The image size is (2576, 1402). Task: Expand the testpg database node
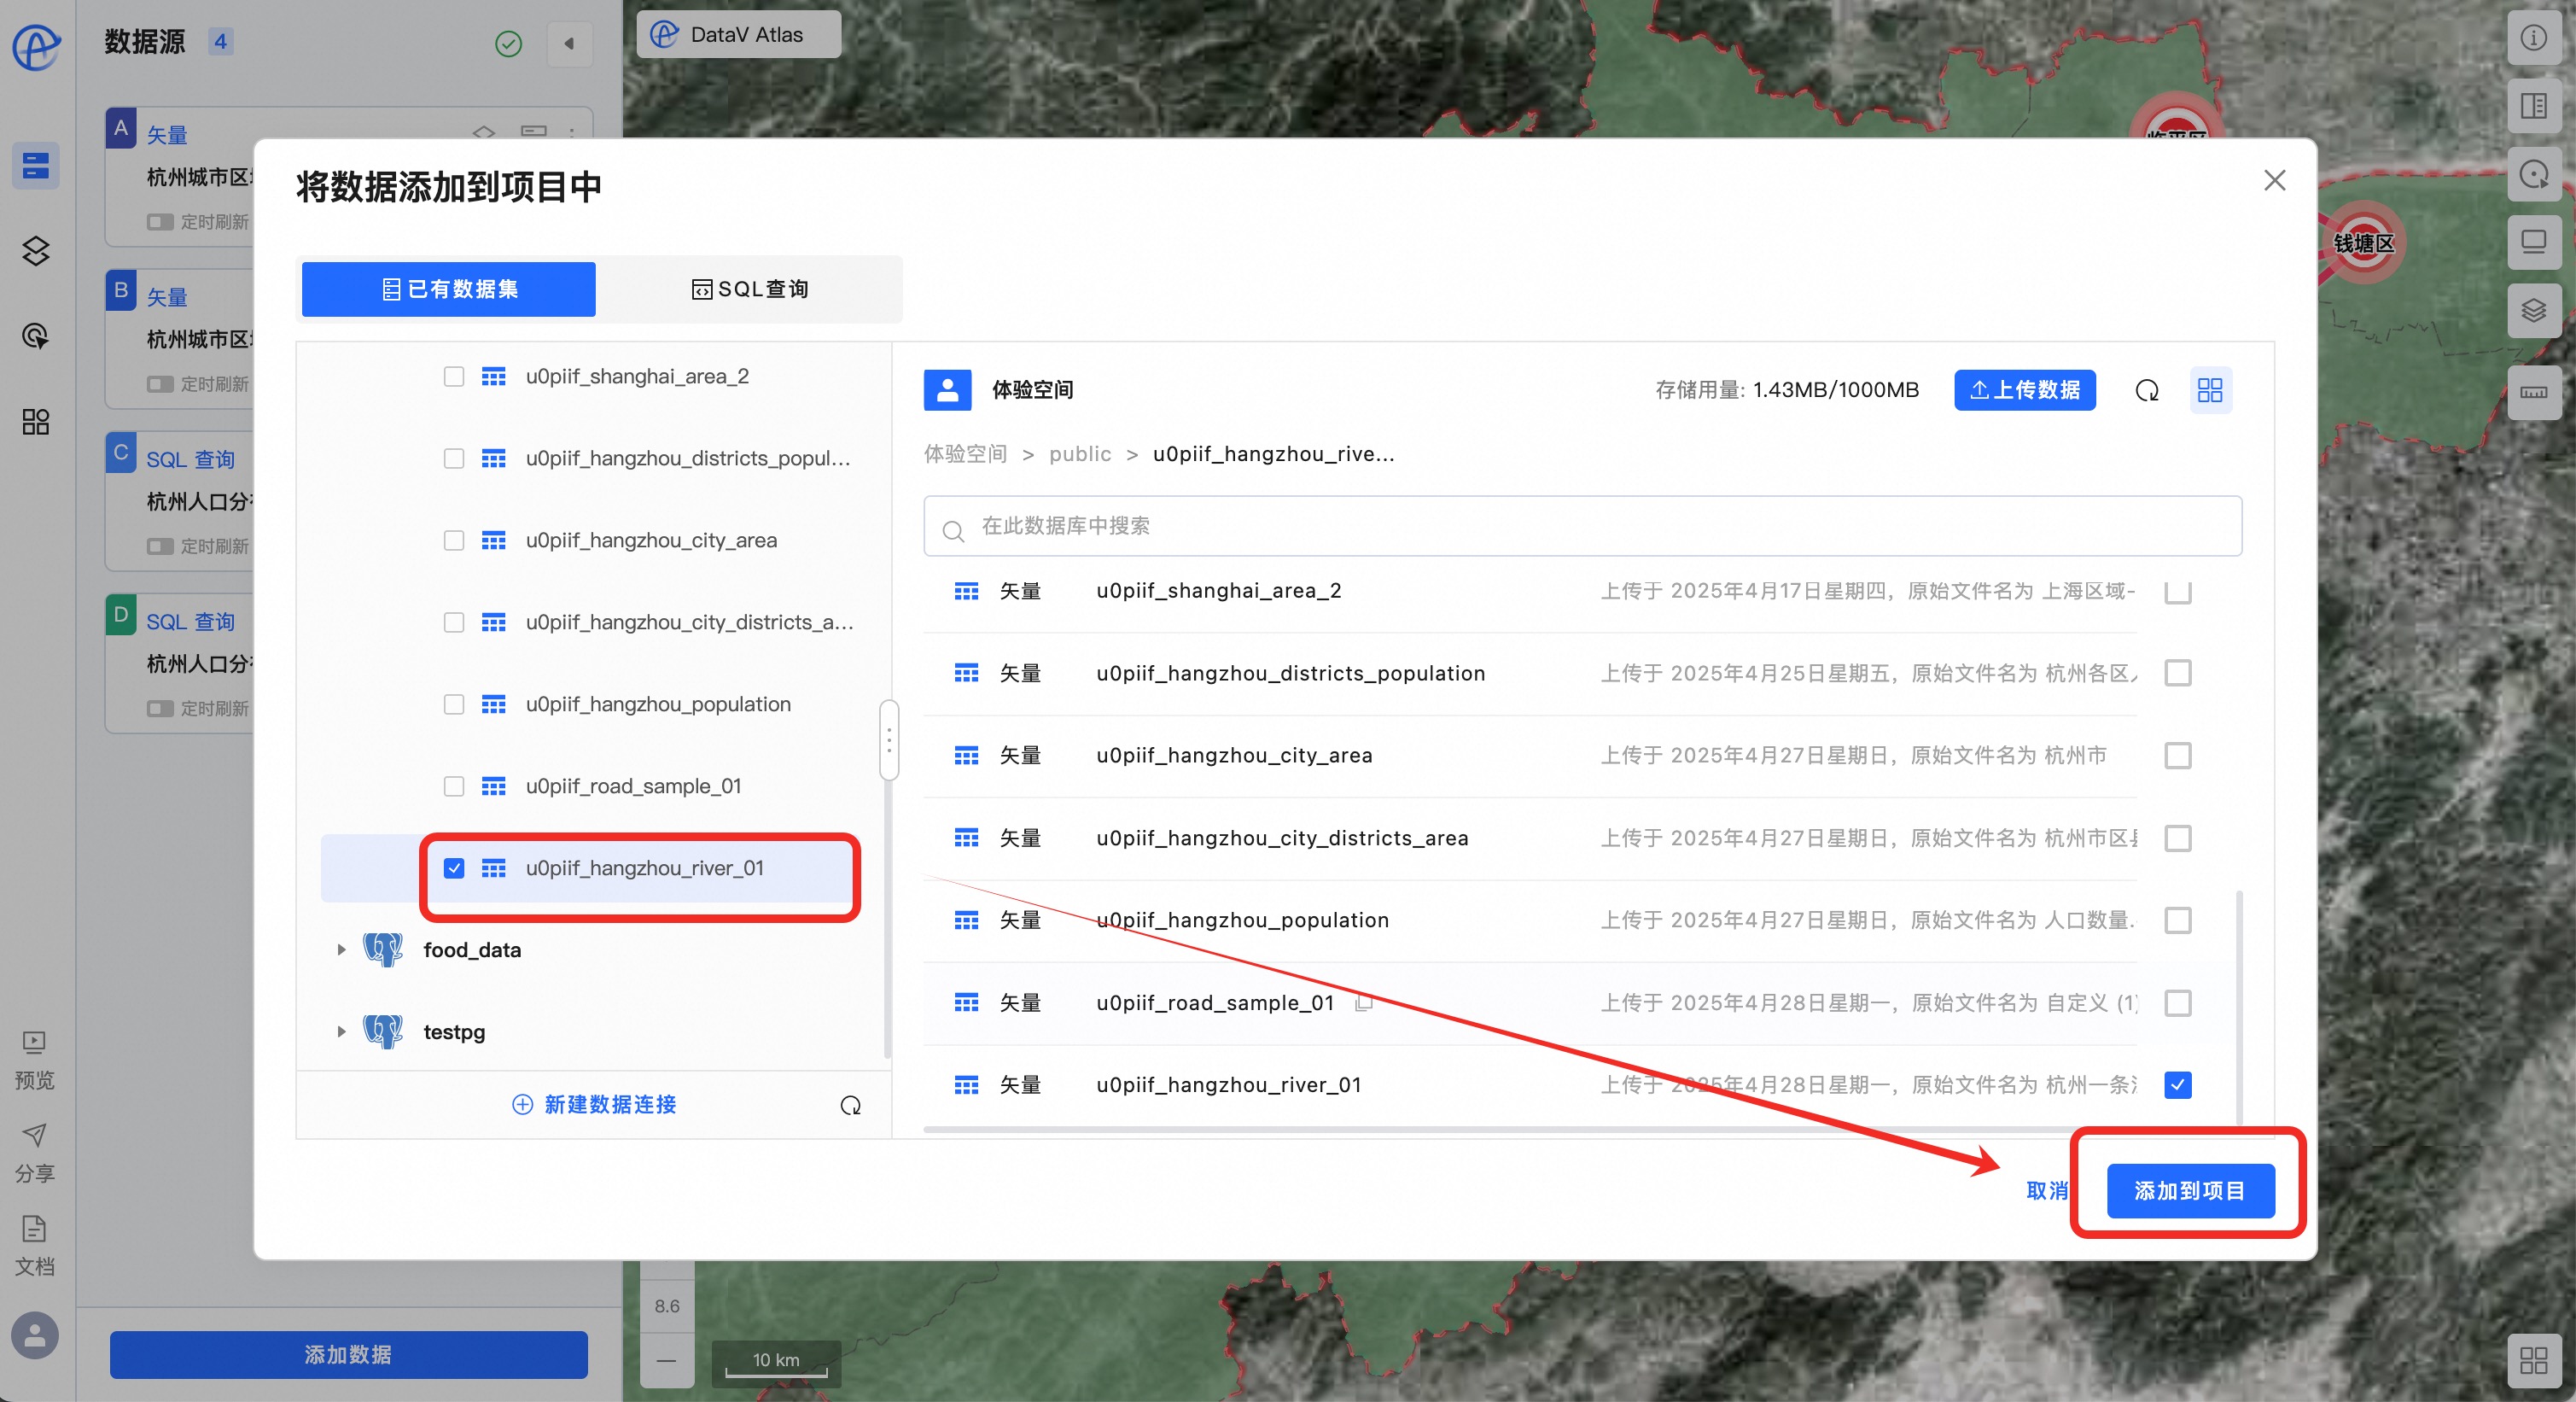click(x=341, y=1032)
